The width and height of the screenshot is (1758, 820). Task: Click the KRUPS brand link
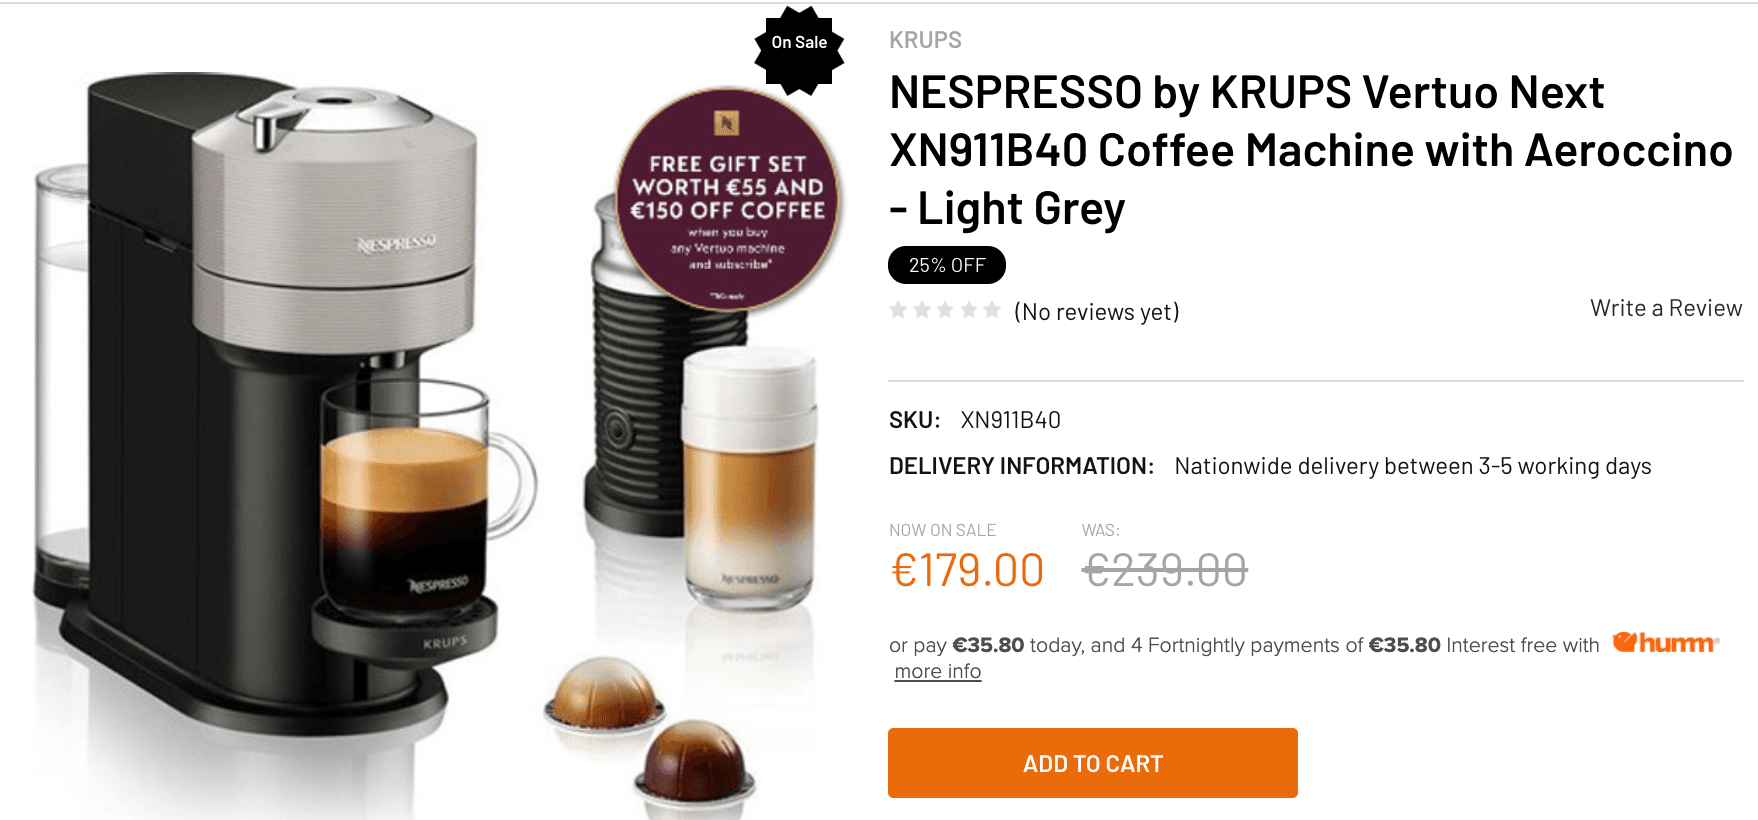[925, 40]
